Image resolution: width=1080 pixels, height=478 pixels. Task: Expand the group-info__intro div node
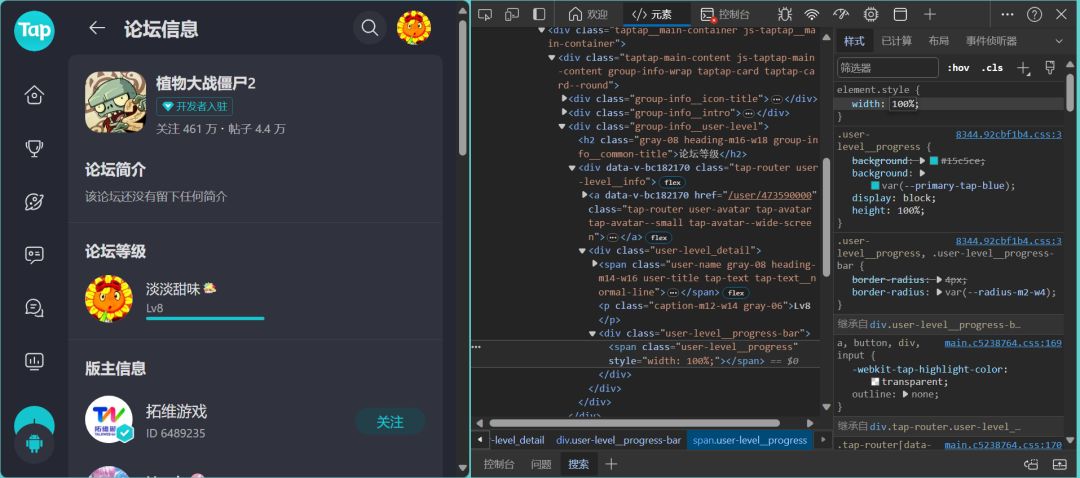coord(565,113)
